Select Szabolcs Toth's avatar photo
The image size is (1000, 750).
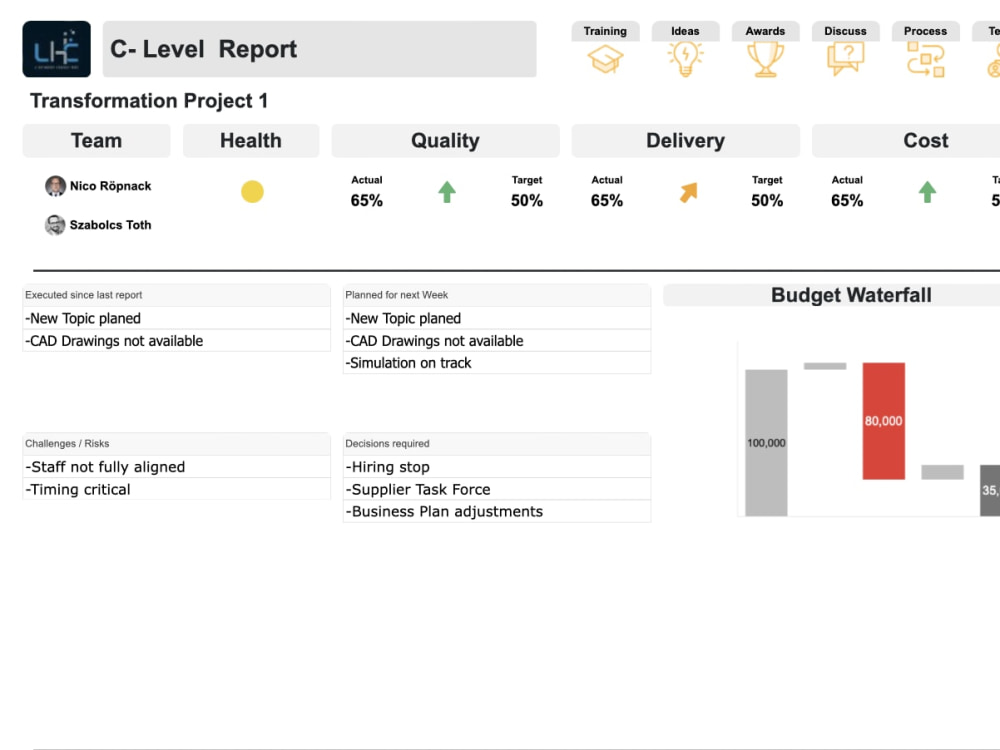click(x=55, y=225)
